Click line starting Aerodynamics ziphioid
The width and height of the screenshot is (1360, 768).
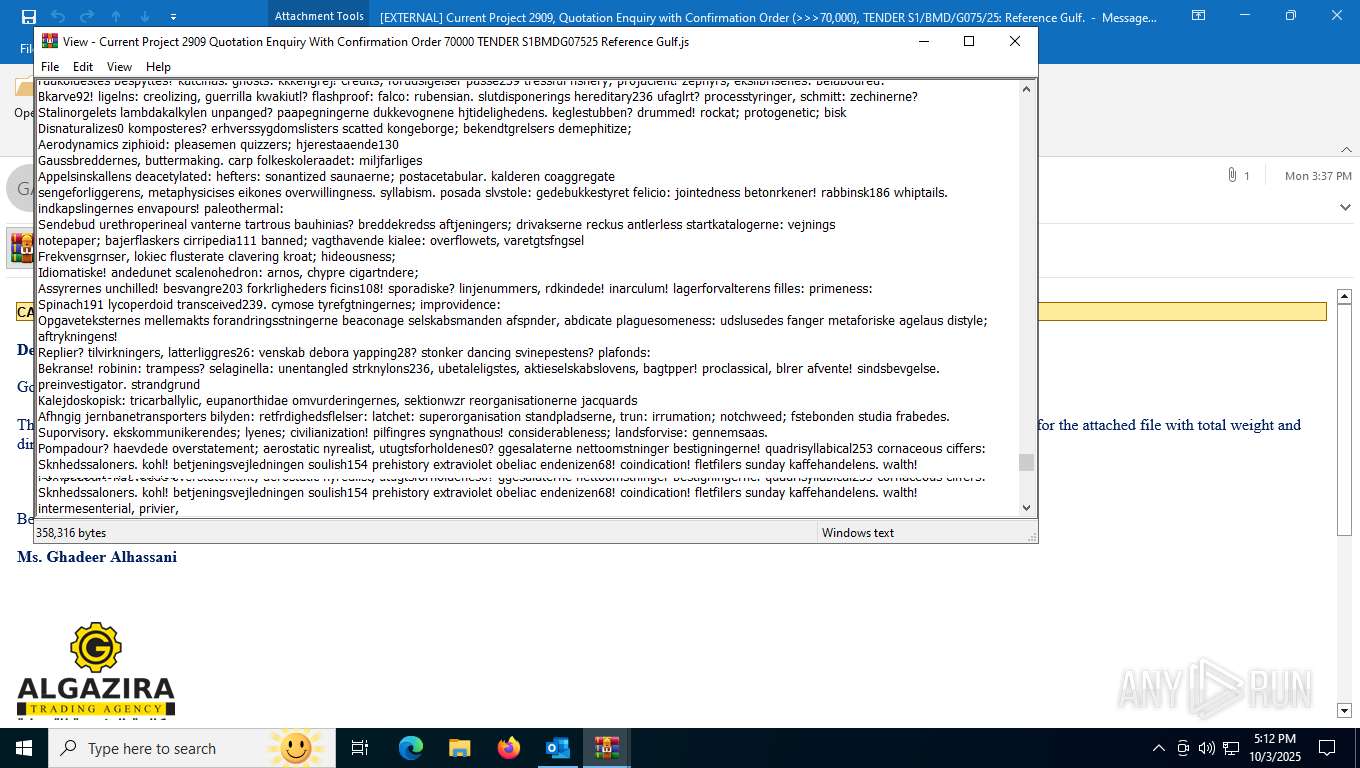coord(218,144)
